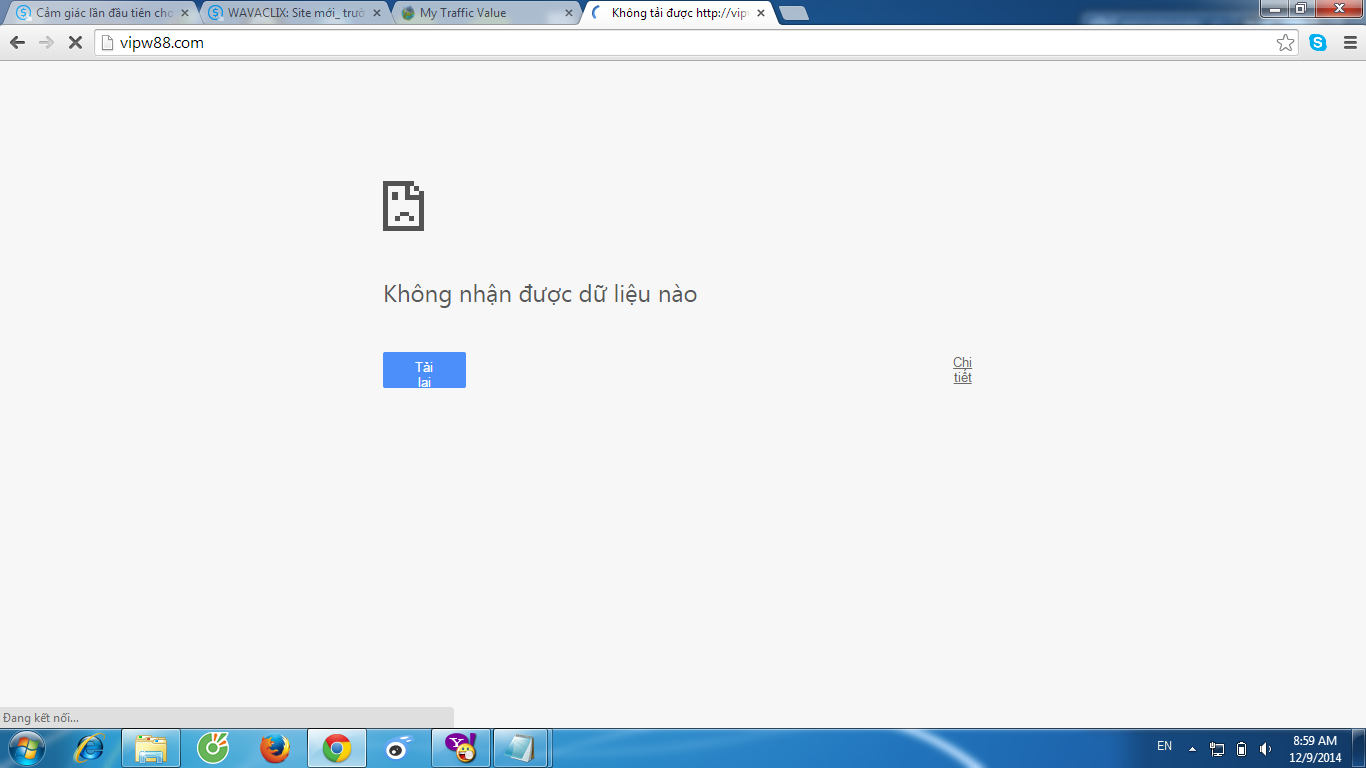Image resolution: width=1366 pixels, height=768 pixels.
Task: Launch Internet Explorer from the taskbar
Action: click(91, 748)
